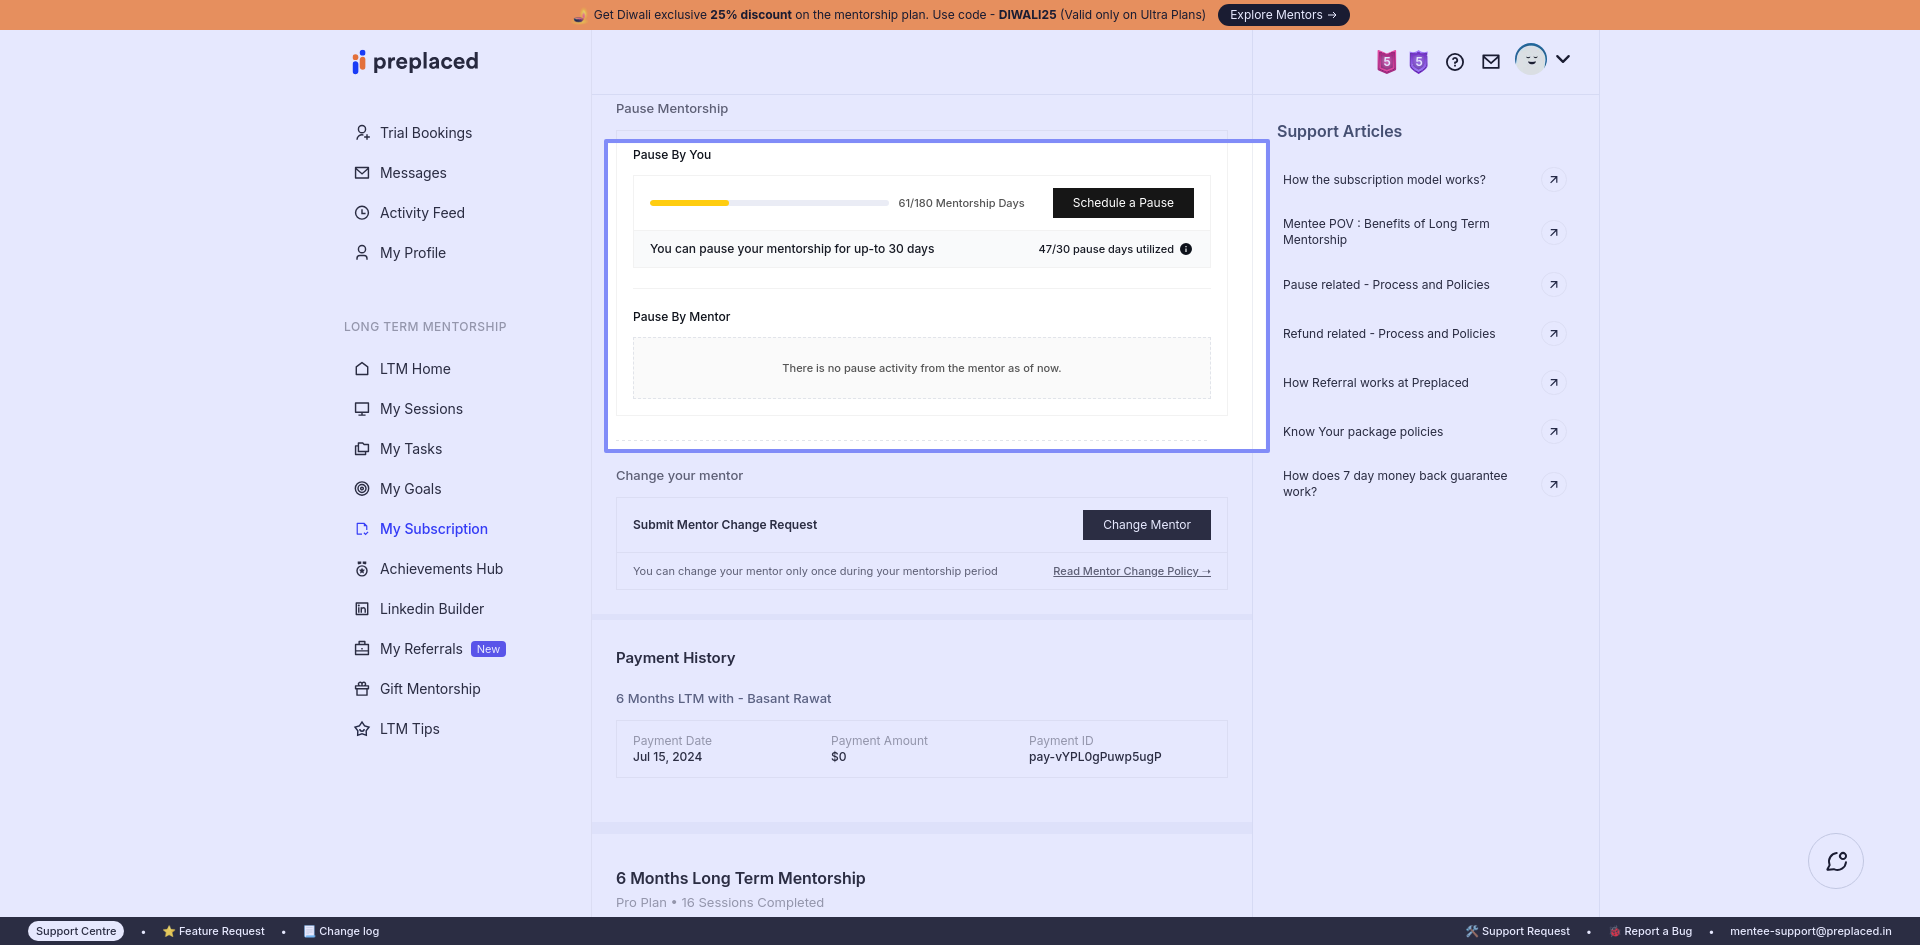
Task: Open the floating chat support icon
Action: (x=1836, y=861)
